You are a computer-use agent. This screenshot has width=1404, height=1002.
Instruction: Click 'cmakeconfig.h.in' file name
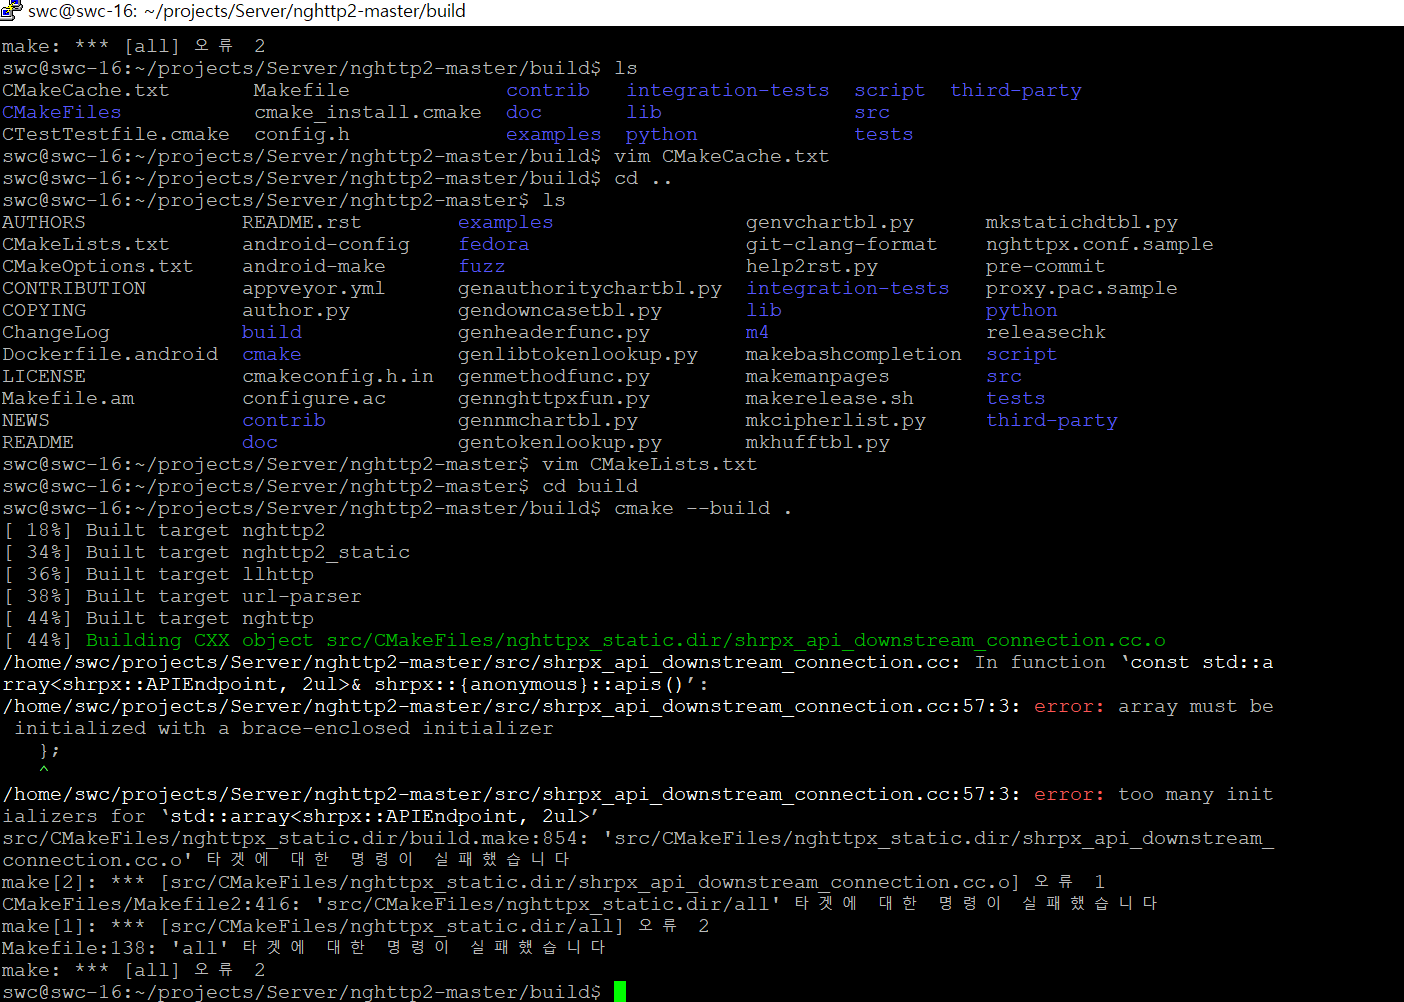[338, 376]
